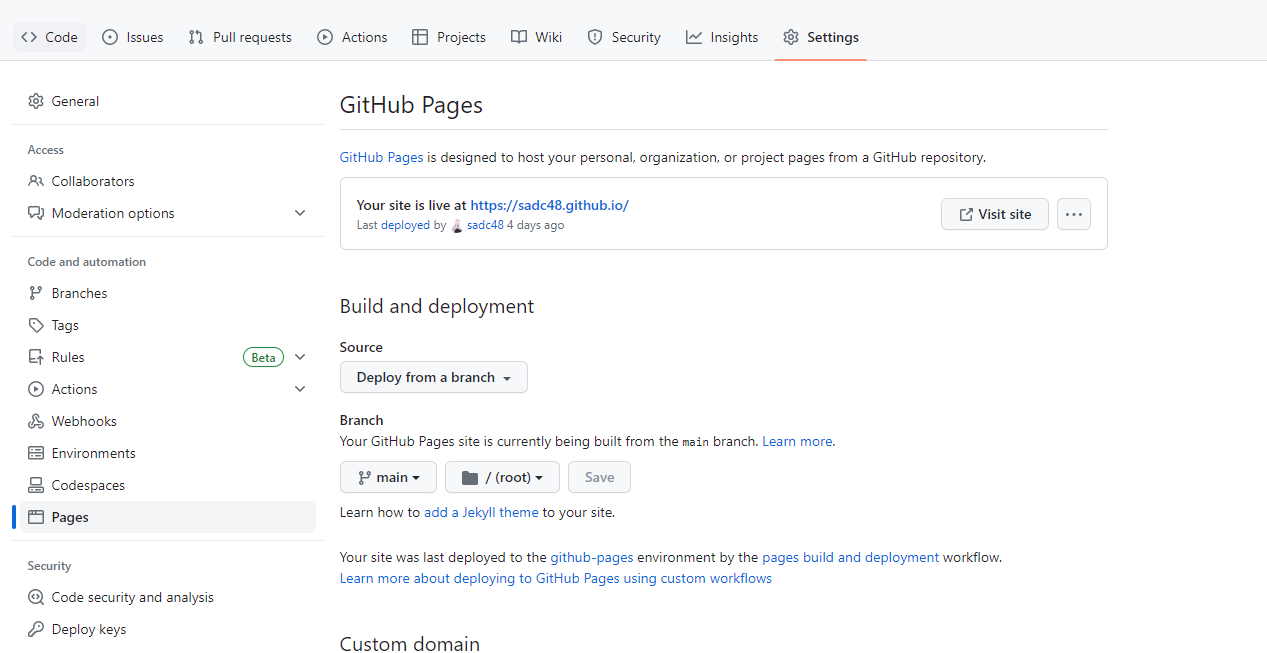Click the Save button
The height and width of the screenshot is (653, 1267).
click(x=599, y=477)
